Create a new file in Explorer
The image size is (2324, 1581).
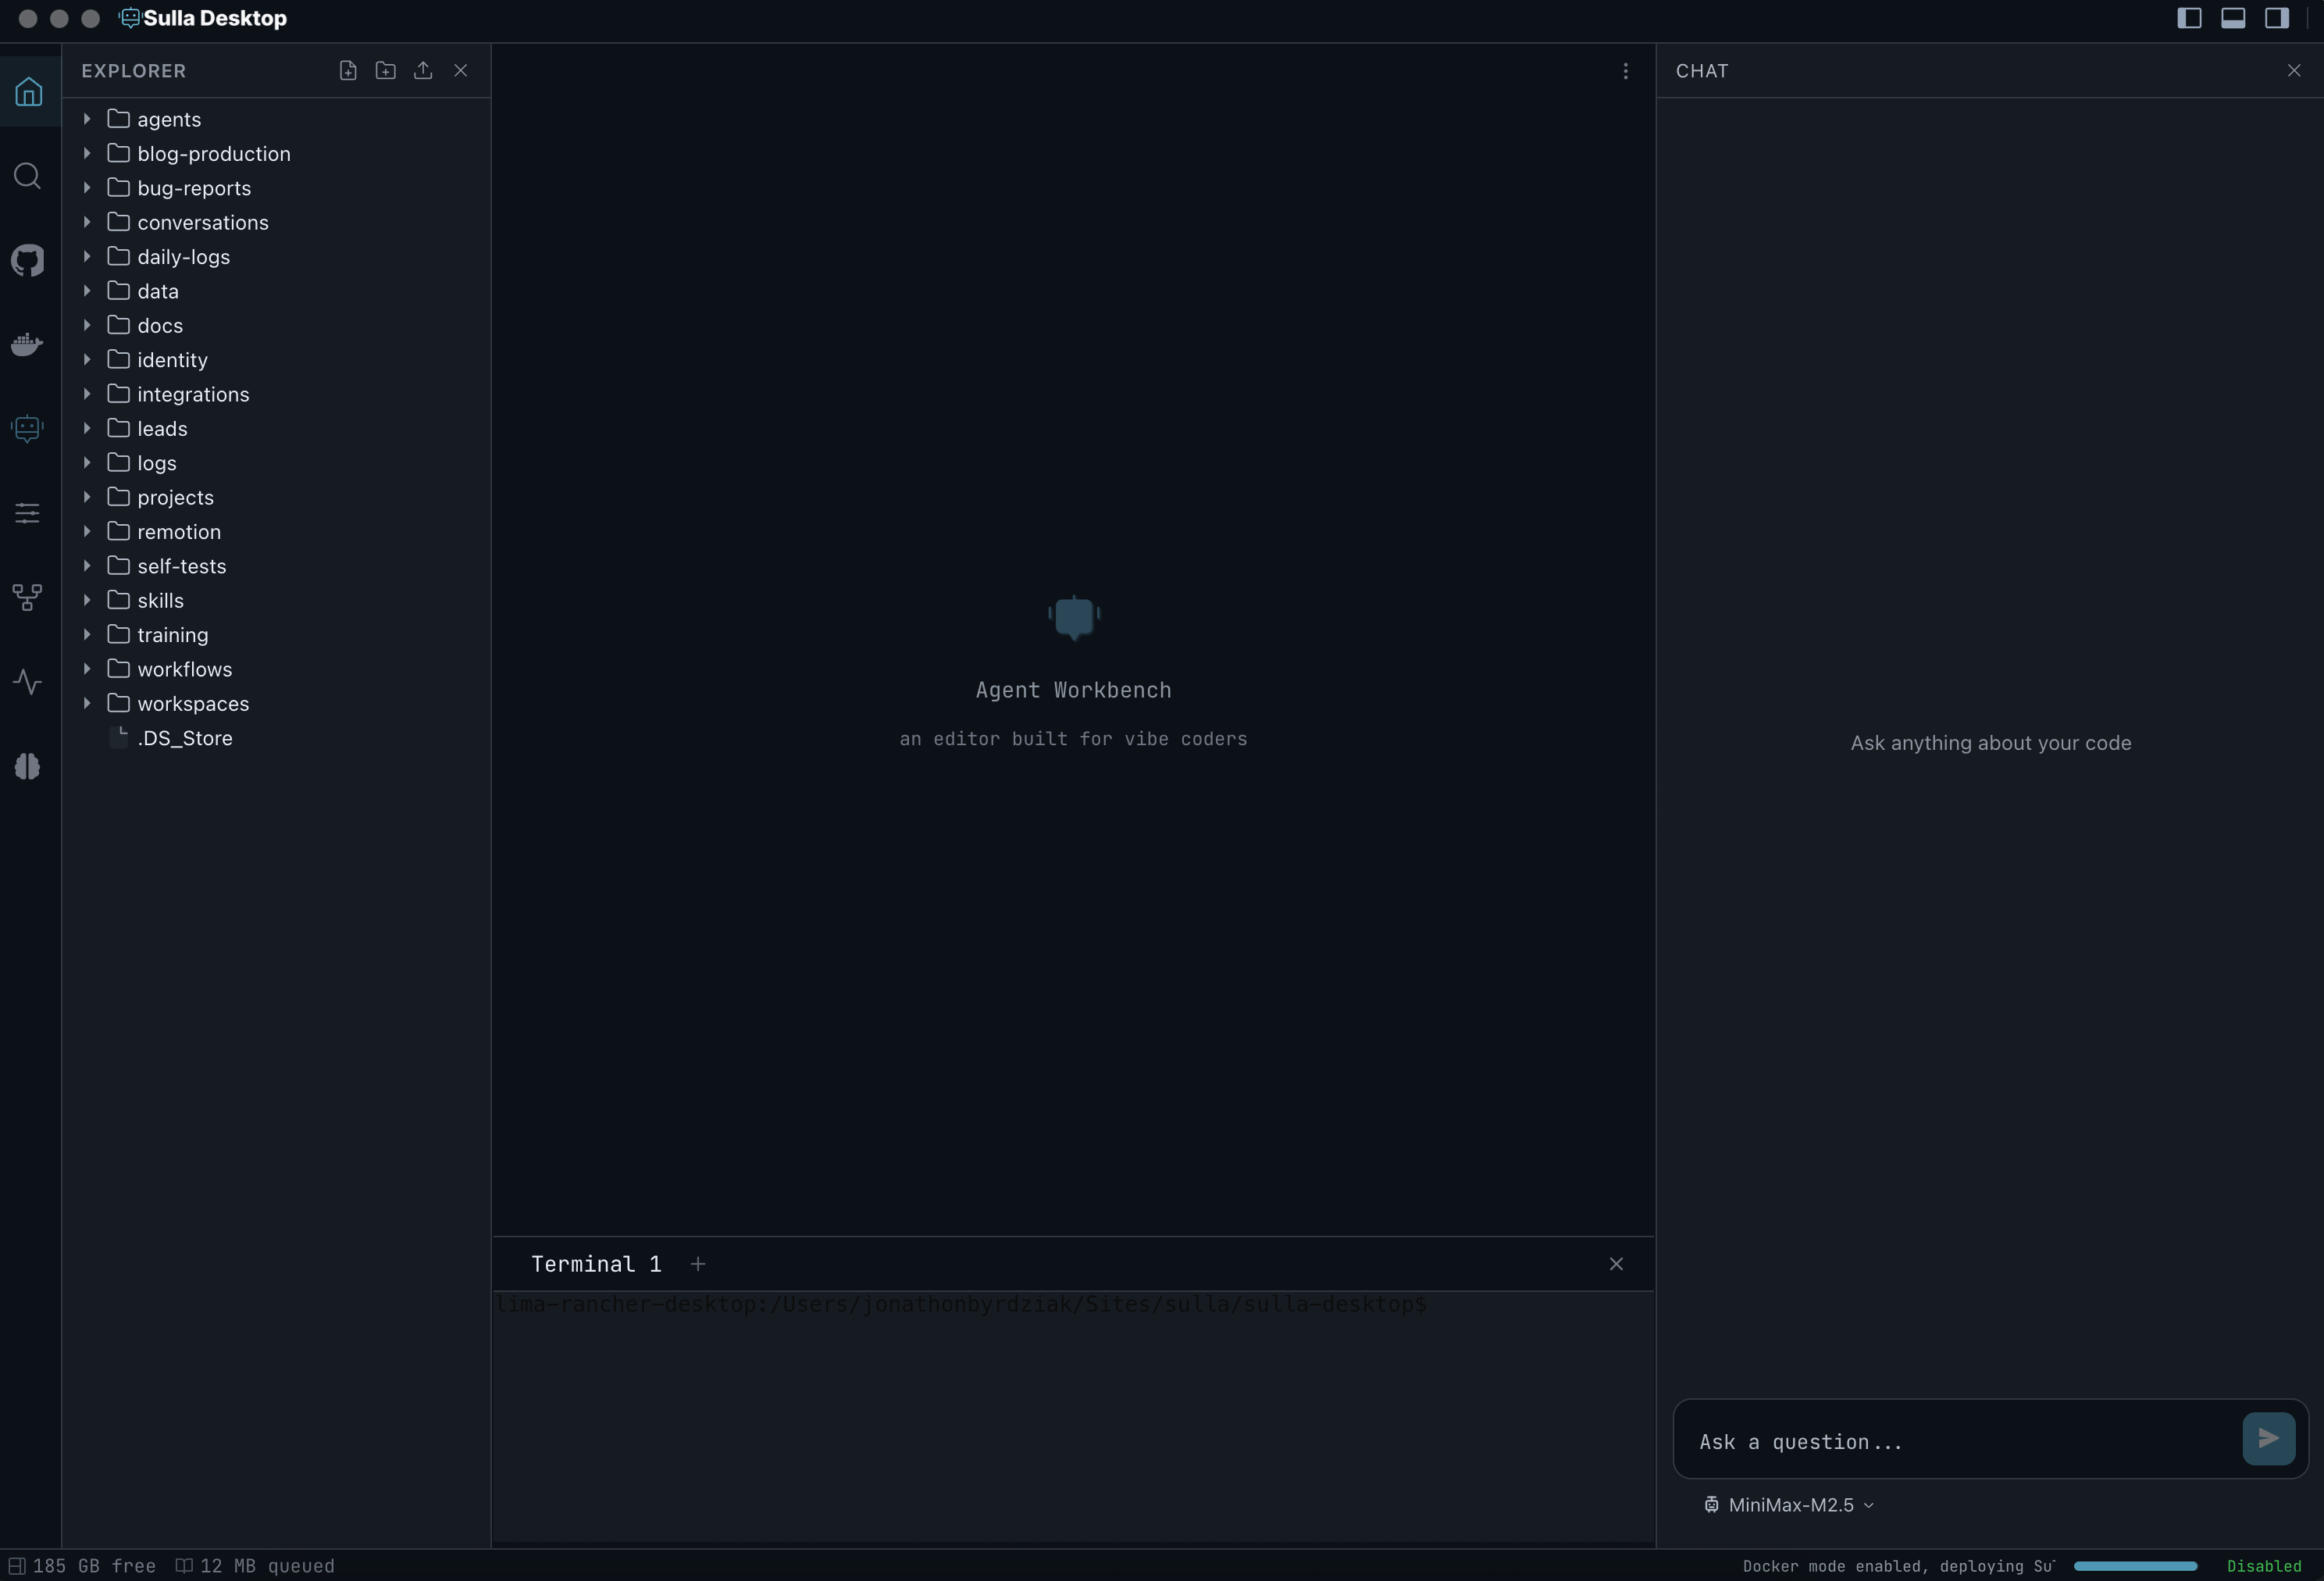pos(348,70)
